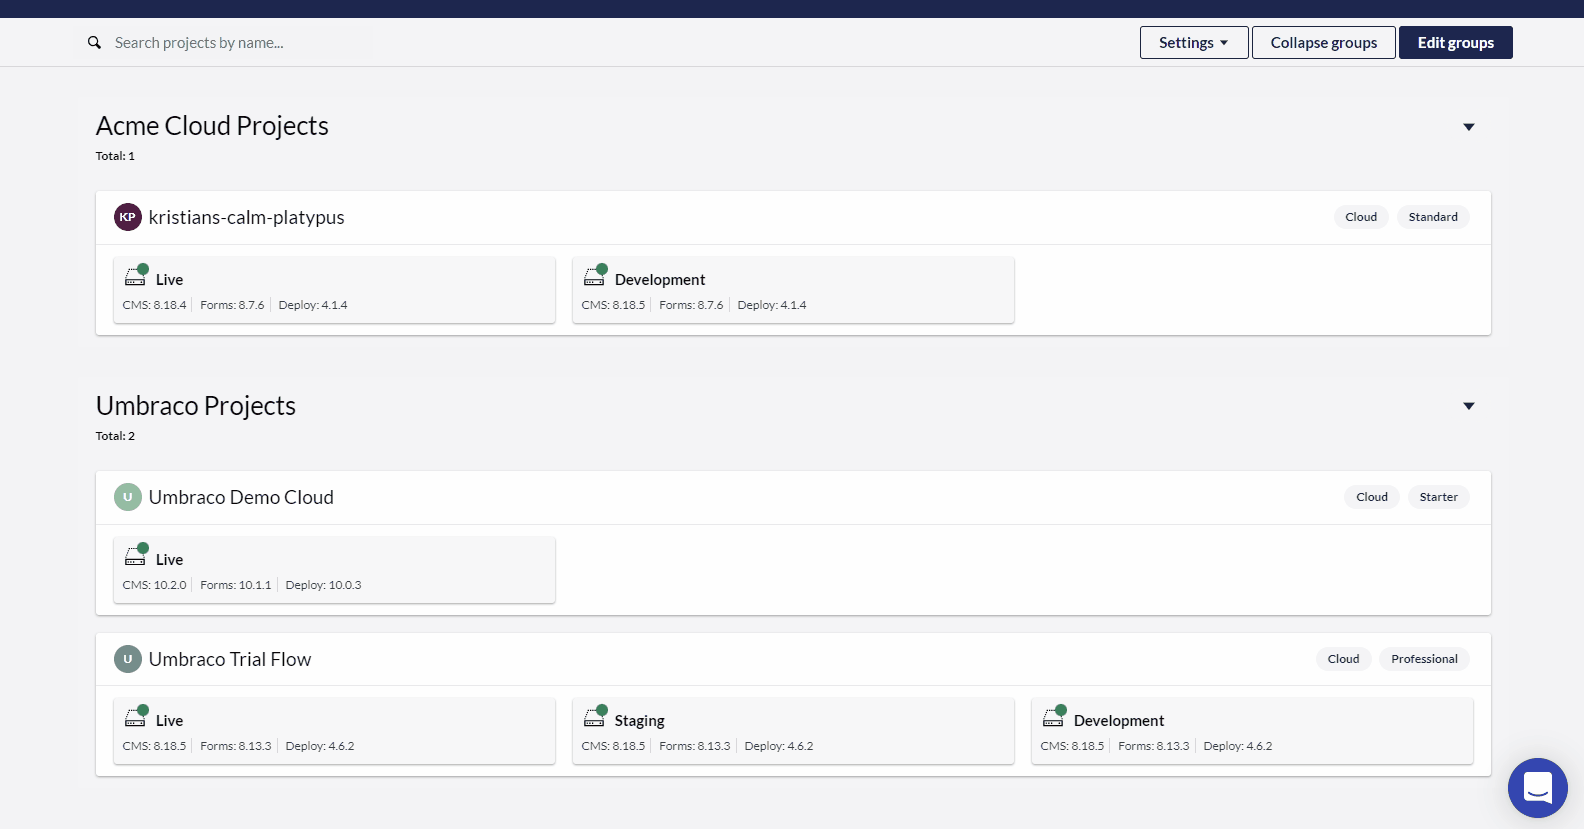Click 'Deploy: 4.6.2' in Trial Flow Development
Image resolution: width=1584 pixels, height=829 pixels.
pyautogui.click(x=1238, y=746)
